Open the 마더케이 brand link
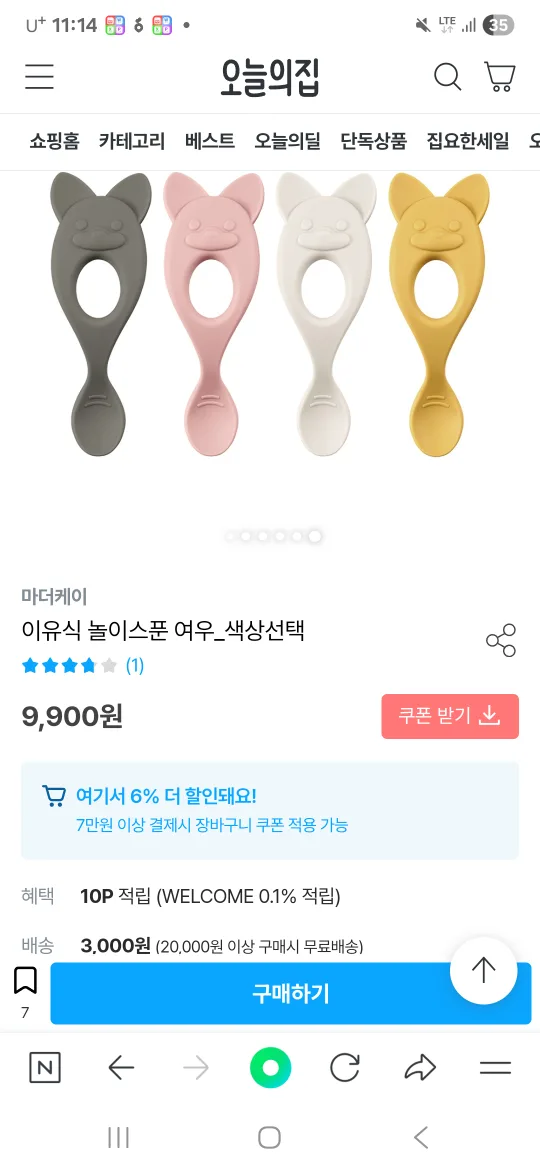This screenshot has width=540, height=1170. coord(54,597)
